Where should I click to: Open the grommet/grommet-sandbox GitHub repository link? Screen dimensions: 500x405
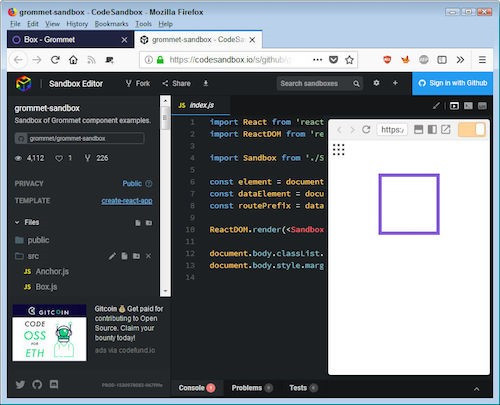(79, 138)
